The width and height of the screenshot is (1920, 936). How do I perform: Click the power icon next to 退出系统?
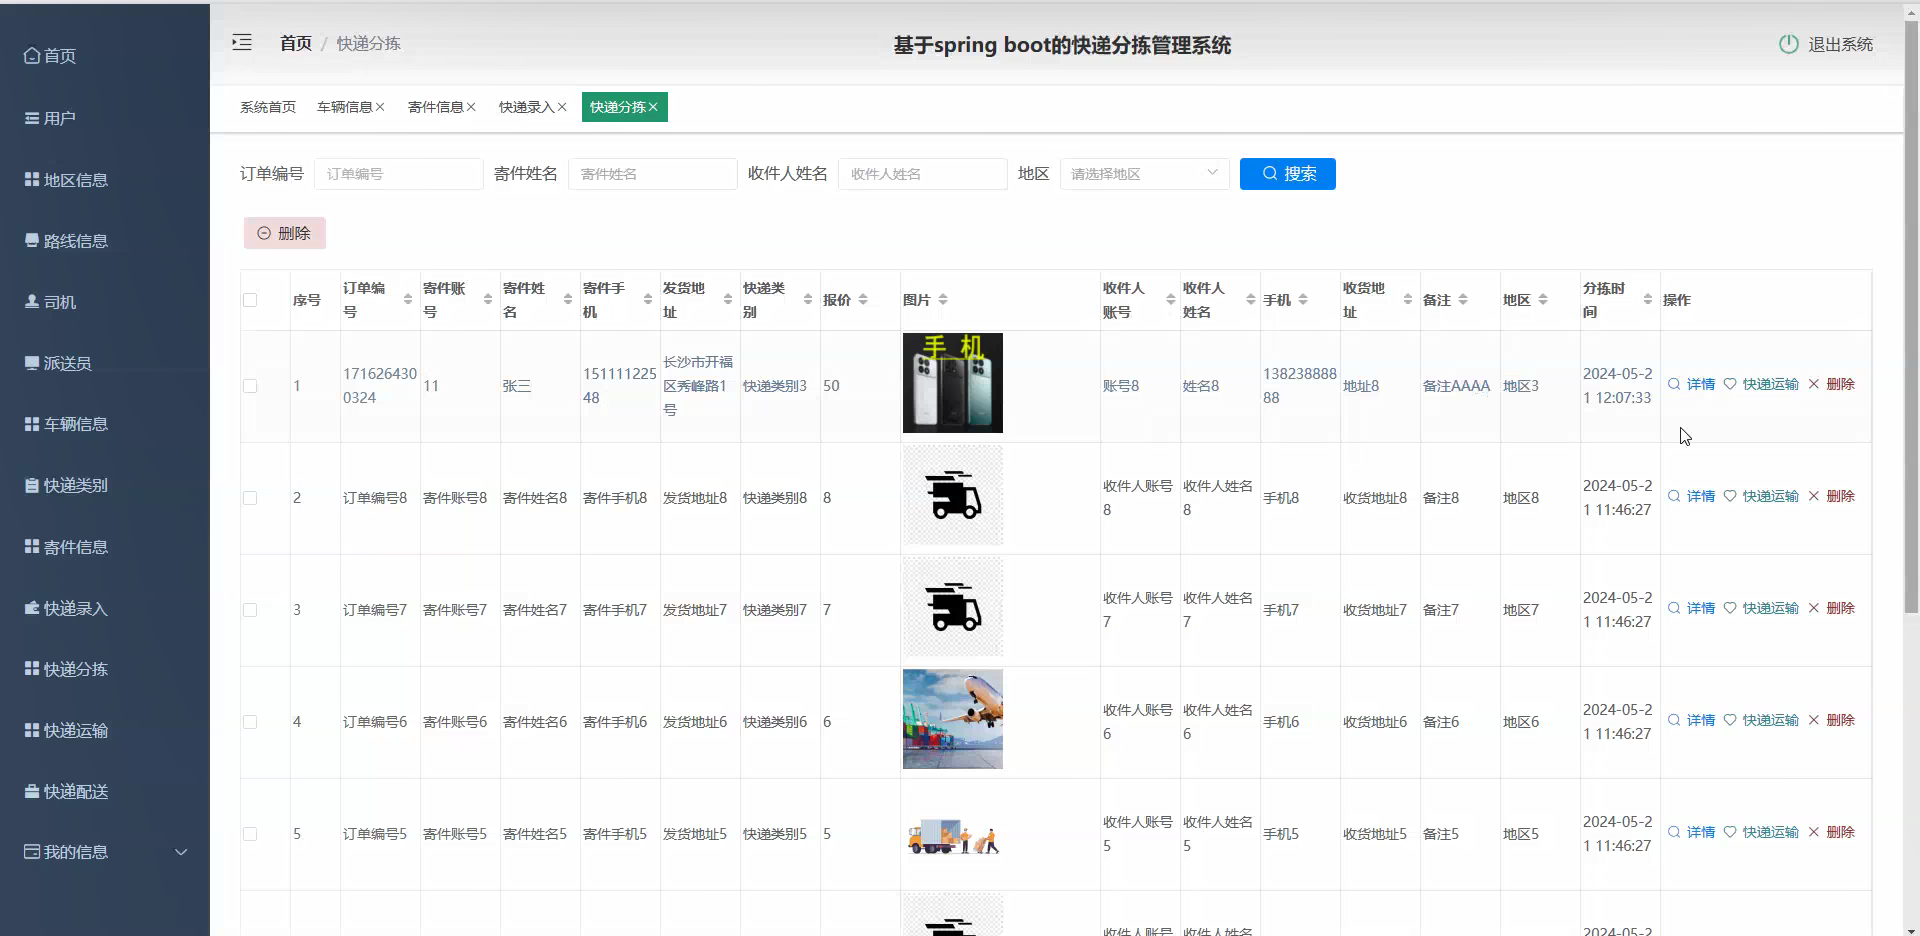(x=1788, y=43)
